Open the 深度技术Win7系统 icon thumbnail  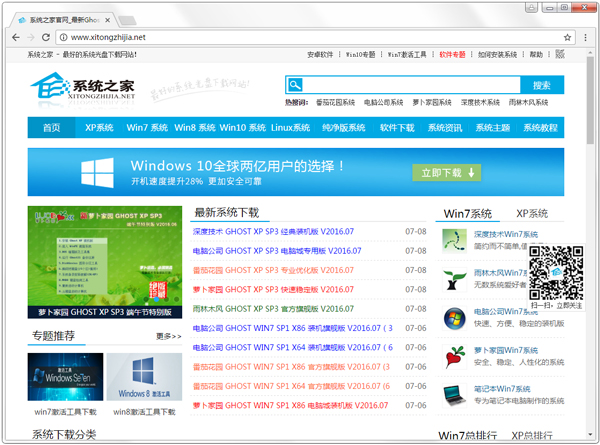tap(454, 241)
